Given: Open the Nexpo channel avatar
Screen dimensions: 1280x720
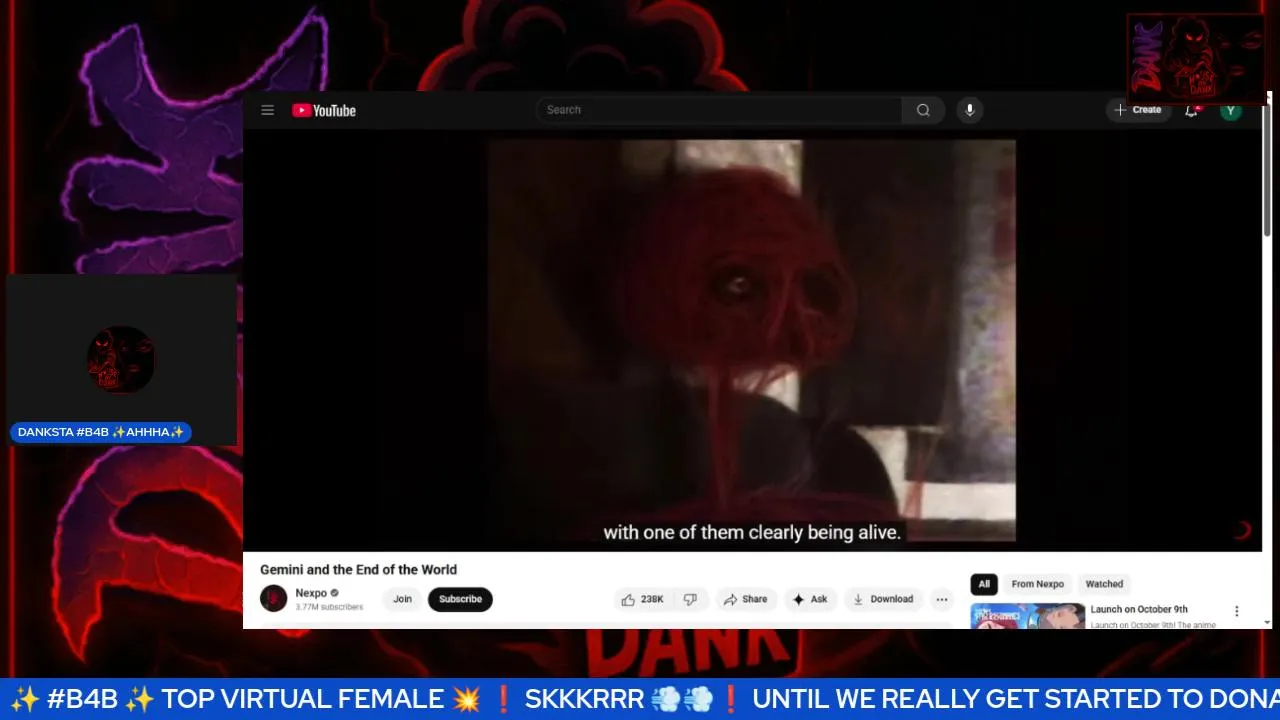Looking at the screenshot, I should click(x=274, y=599).
